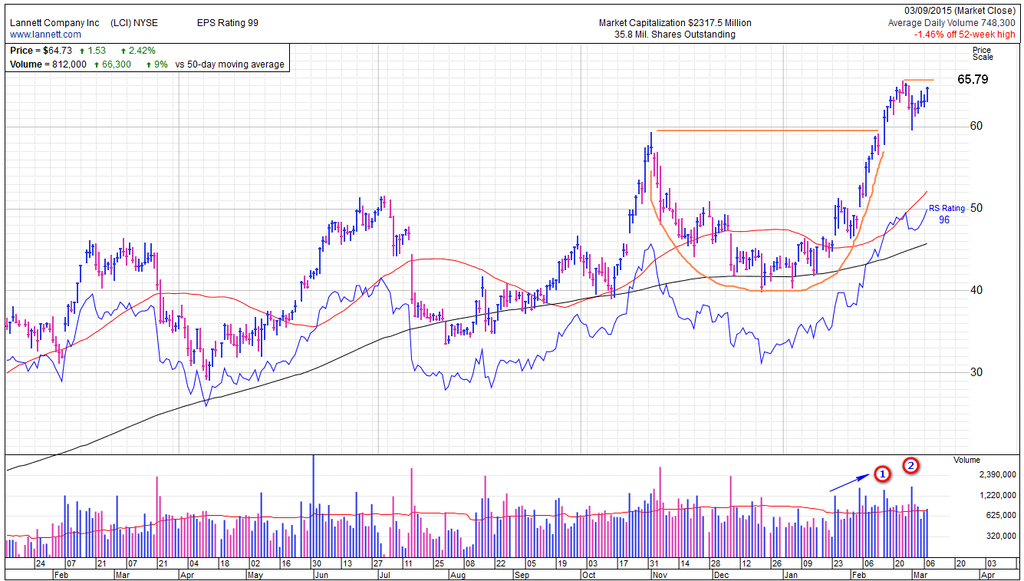Click the Price Scale axis heading

click(x=982, y=54)
